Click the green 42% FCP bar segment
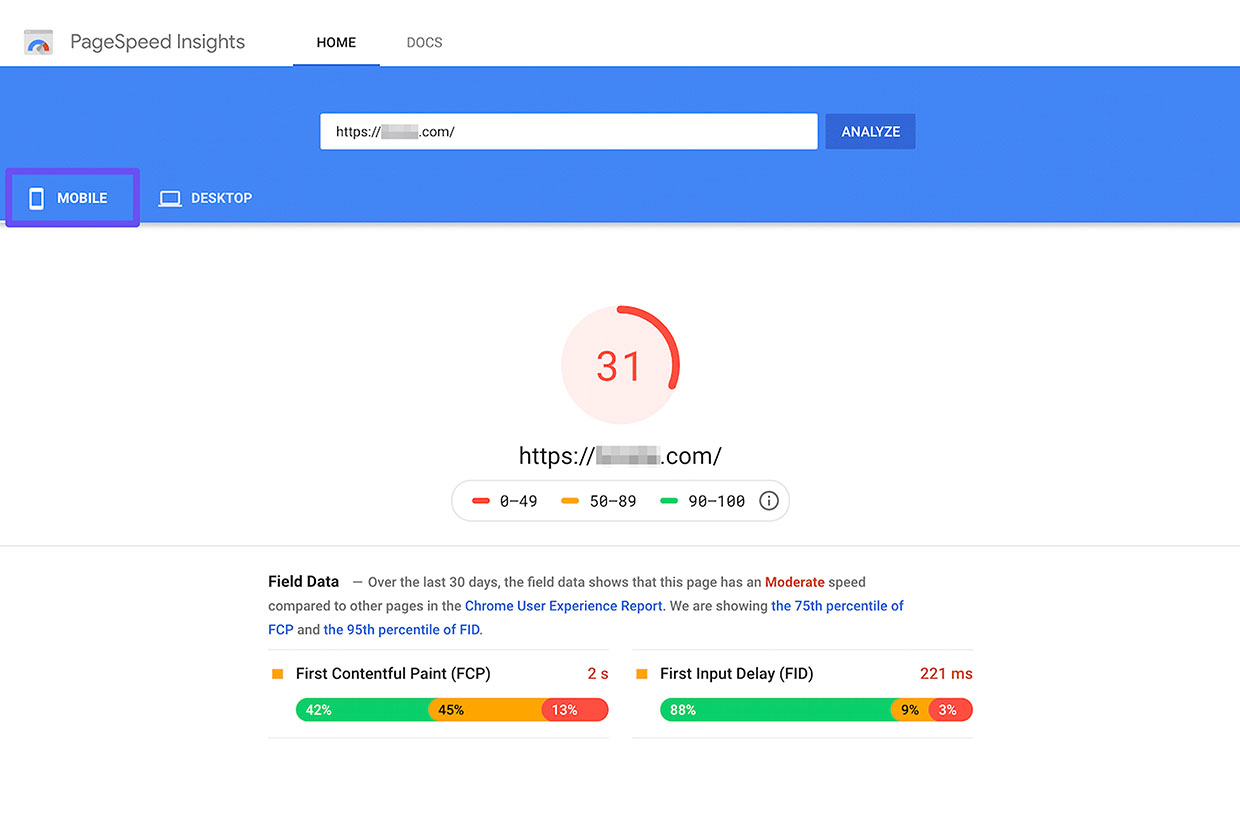 coord(362,710)
